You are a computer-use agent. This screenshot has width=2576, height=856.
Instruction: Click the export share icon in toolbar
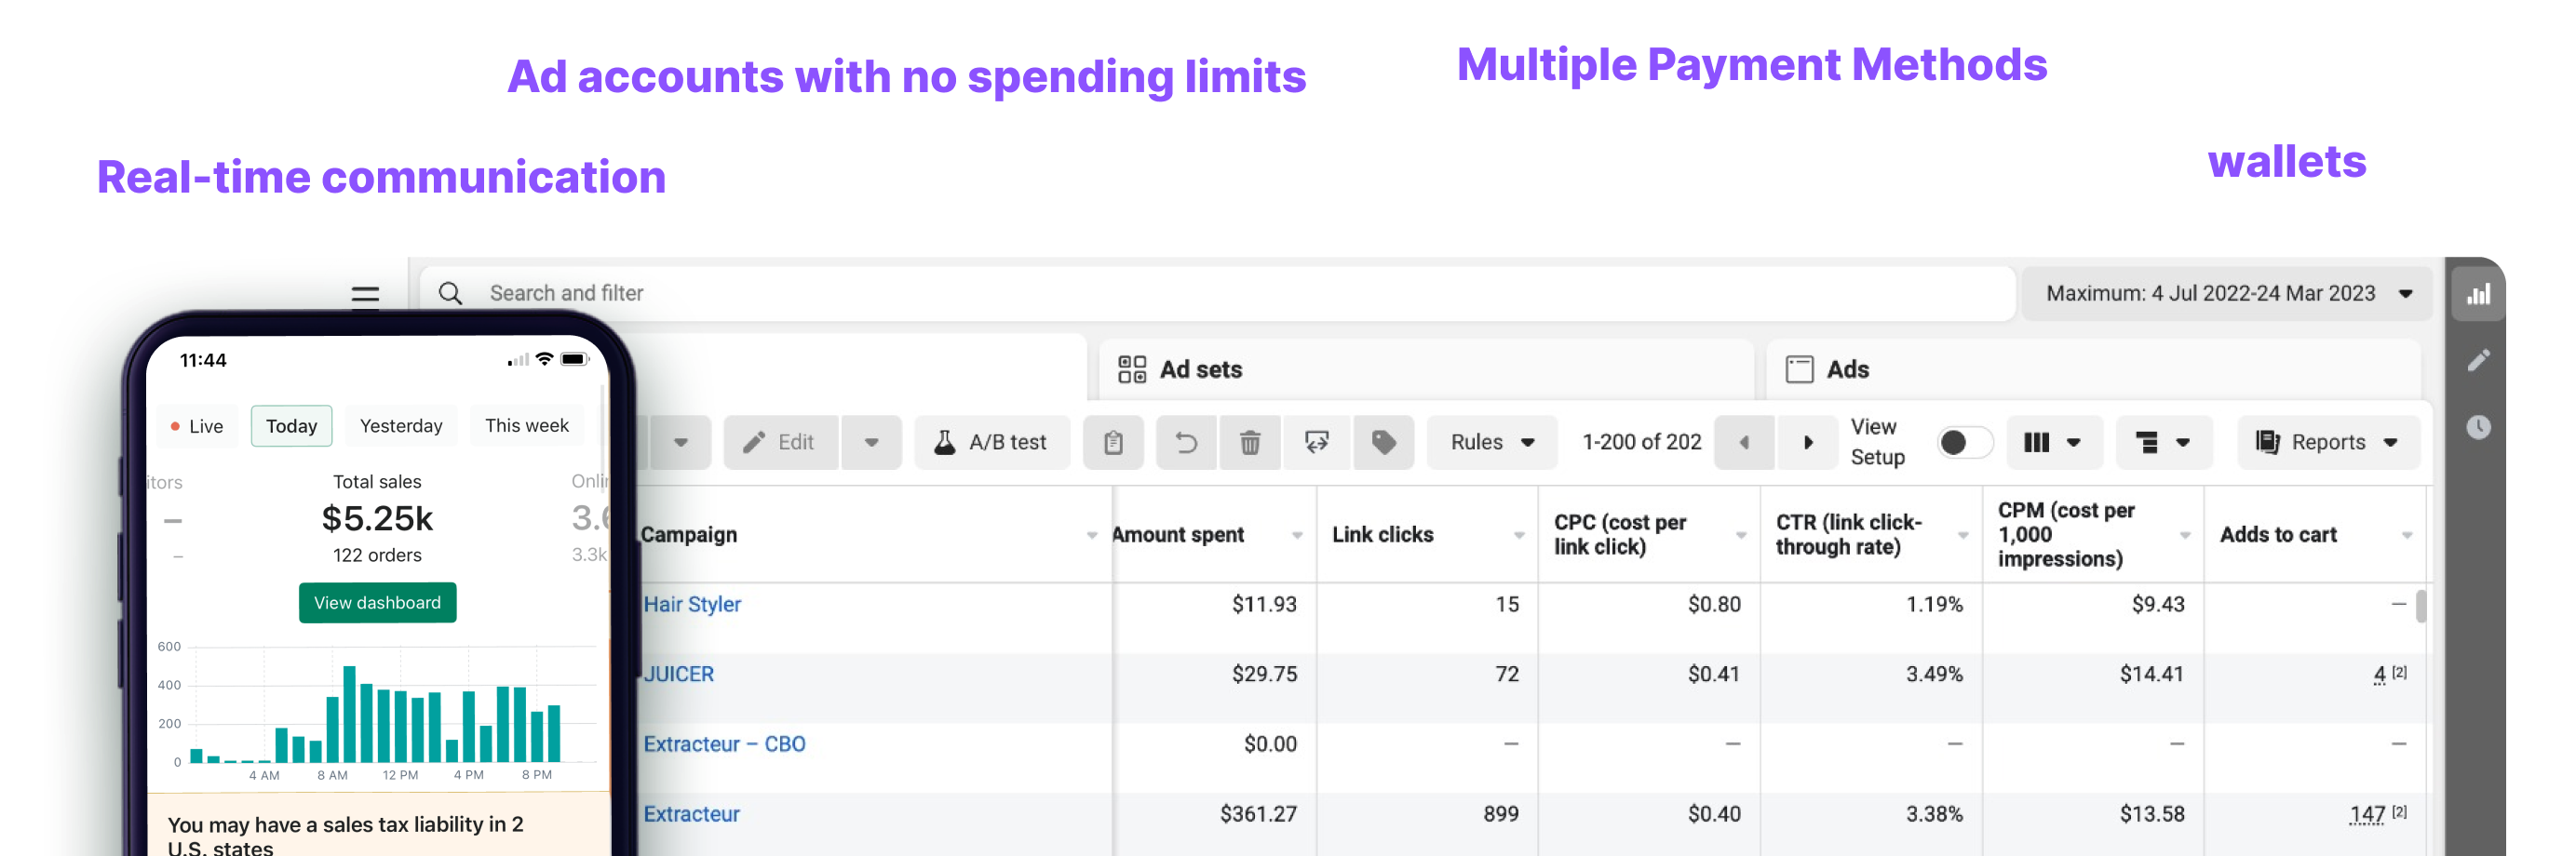point(1316,442)
